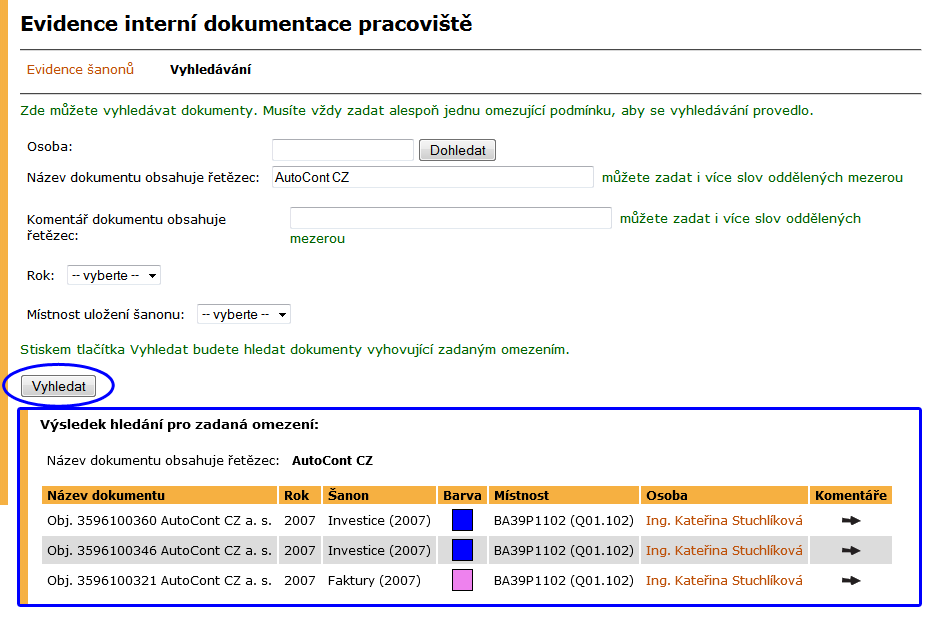Click the Faktury (2007) cell
Viewport: 932px width, 618px height.
click(374, 581)
